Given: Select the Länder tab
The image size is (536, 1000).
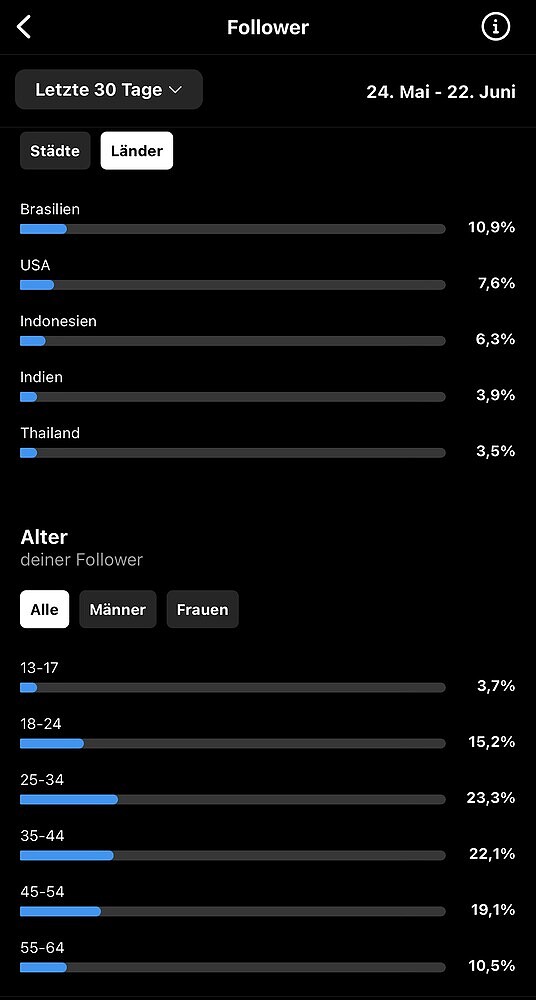Looking at the screenshot, I should pyautogui.click(x=137, y=151).
